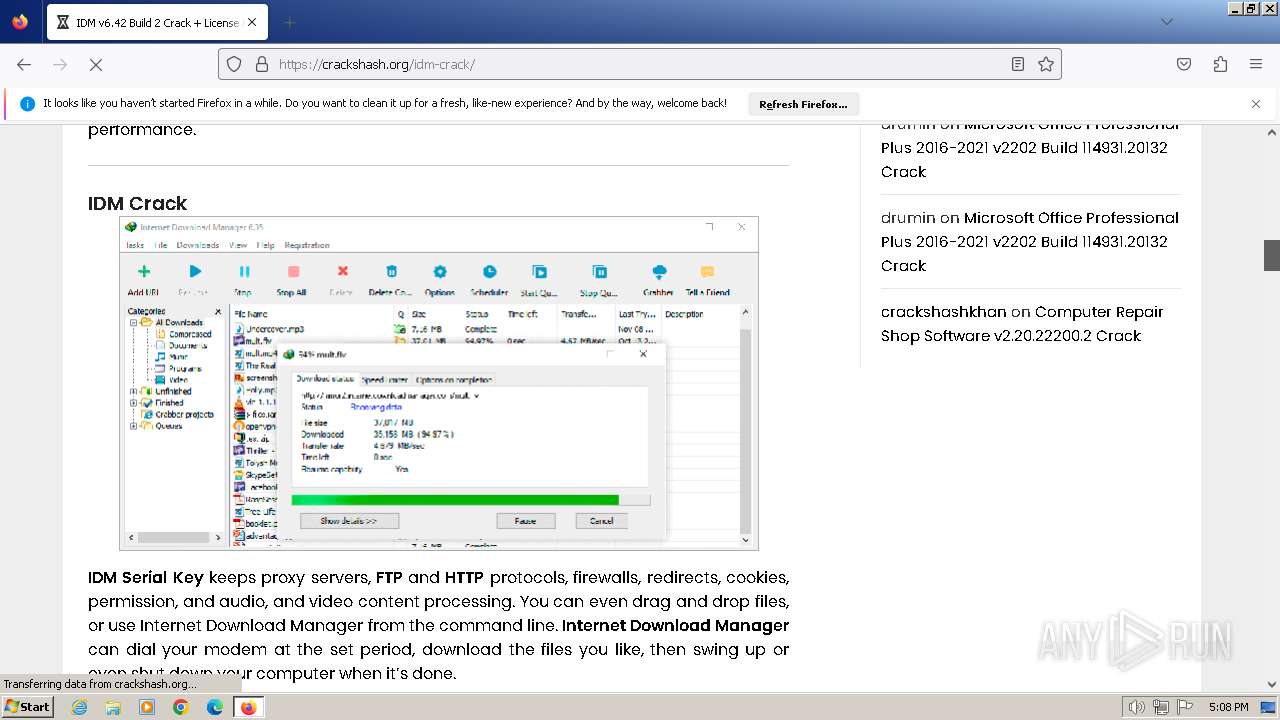Click first drumin commenter name
The image size is (1280, 720).
[908, 125]
